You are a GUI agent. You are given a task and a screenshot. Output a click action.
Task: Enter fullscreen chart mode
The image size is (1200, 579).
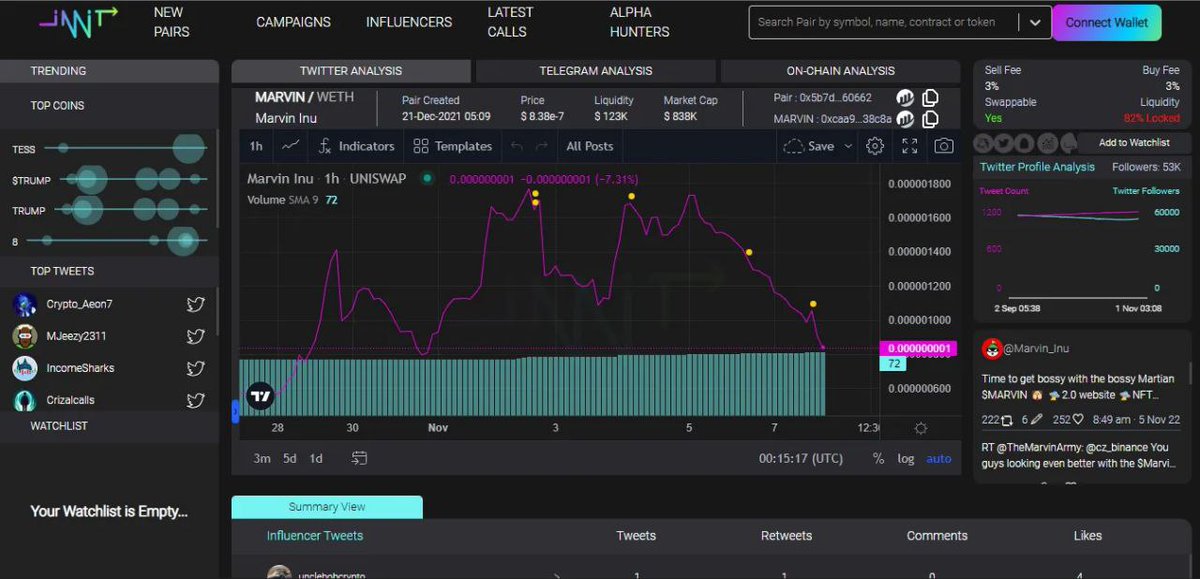(910, 146)
